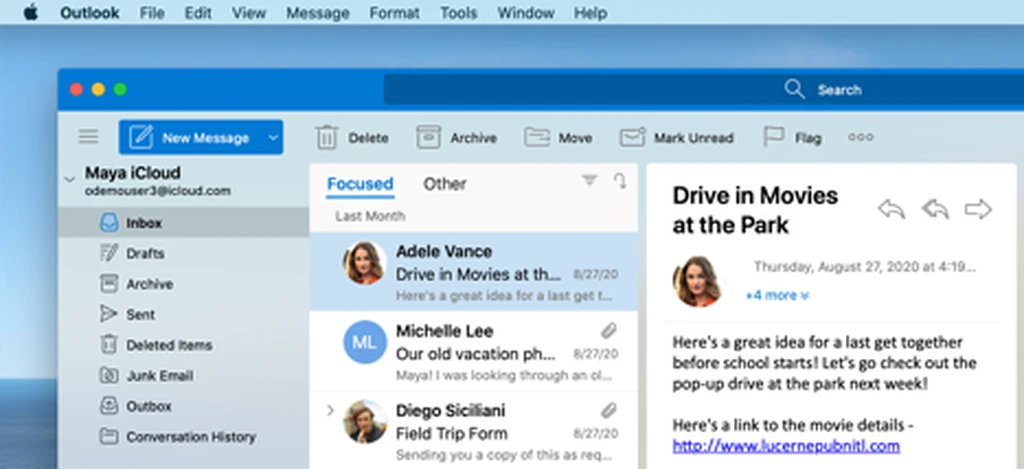Expand the +4 more recipients
The height and width of the screenshot is (469, 1024).
coord(777,295)
